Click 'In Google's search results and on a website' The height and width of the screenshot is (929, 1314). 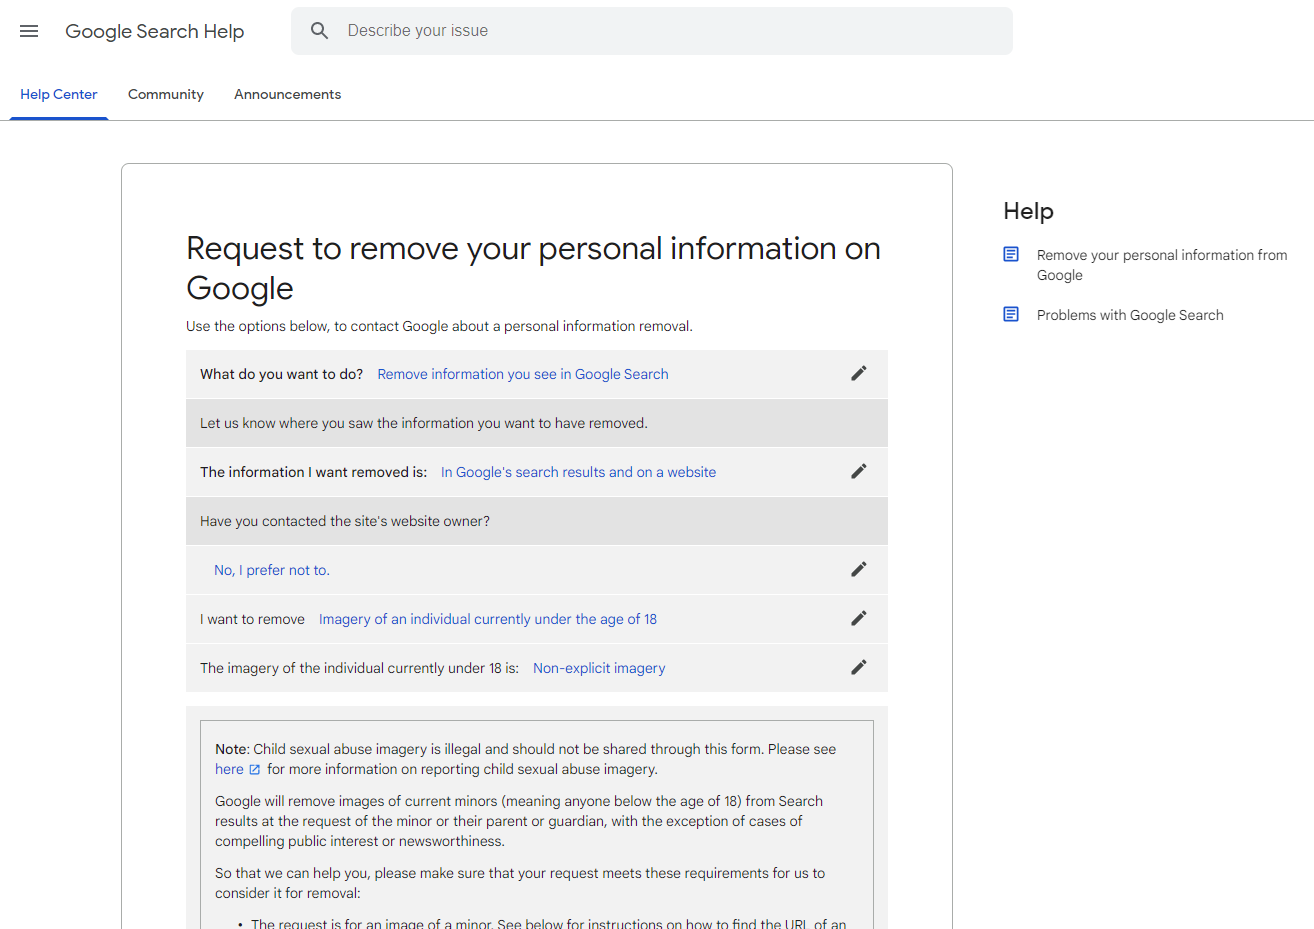[x=578, y=472]
